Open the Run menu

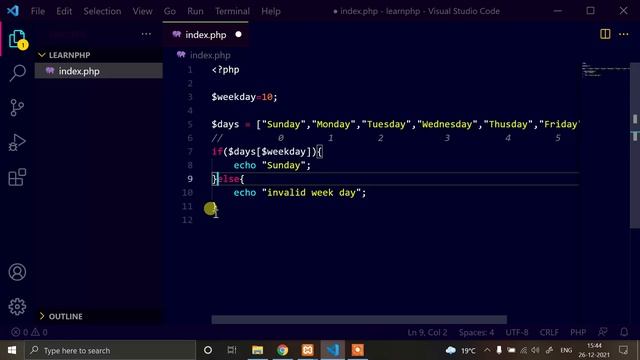[x=196, y=11]
